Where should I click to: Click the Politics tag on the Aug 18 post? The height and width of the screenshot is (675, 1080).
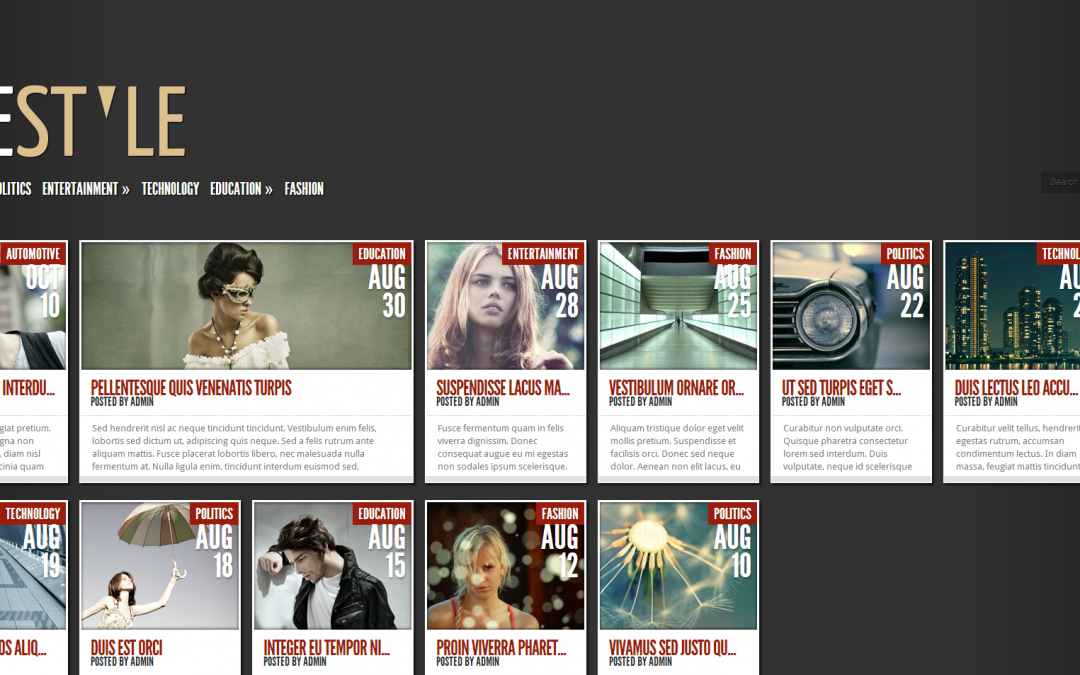(214, 513)
